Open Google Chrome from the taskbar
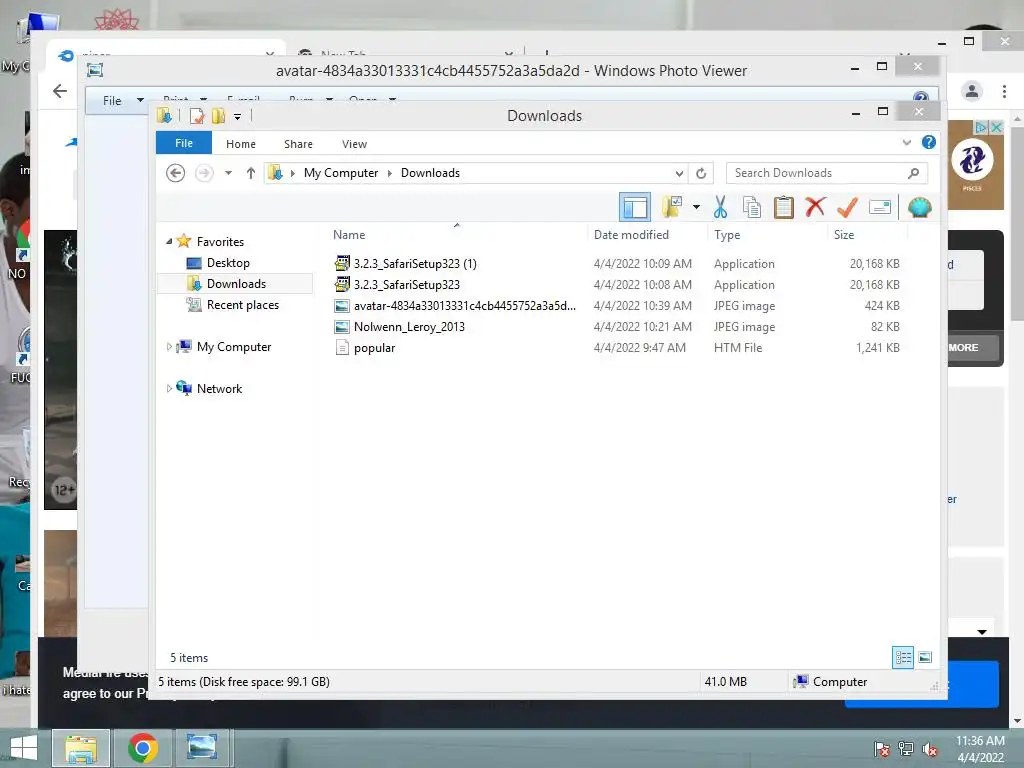 pyautogui.click(x=143, y=748)
